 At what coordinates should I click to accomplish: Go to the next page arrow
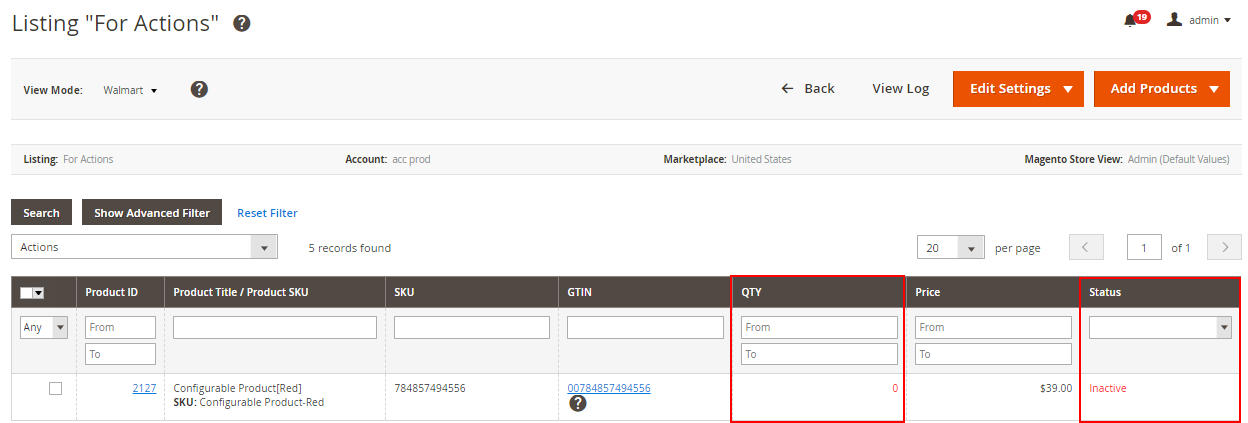coord(1224,247)
